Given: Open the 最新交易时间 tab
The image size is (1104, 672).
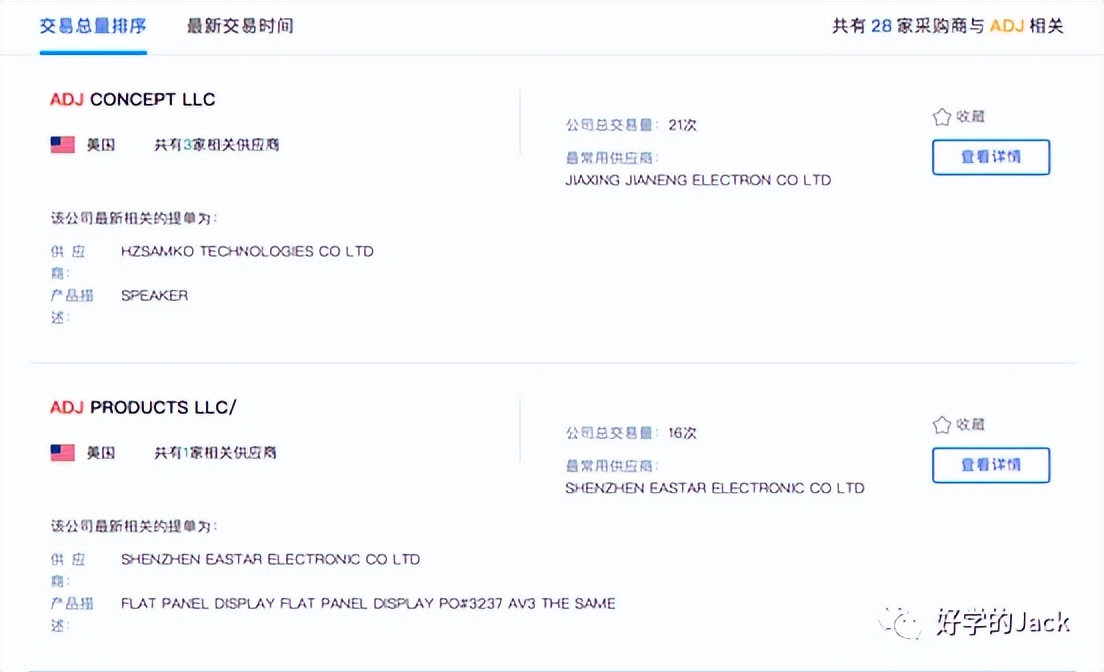Looking at the screenshot, I should click(240, 26).
